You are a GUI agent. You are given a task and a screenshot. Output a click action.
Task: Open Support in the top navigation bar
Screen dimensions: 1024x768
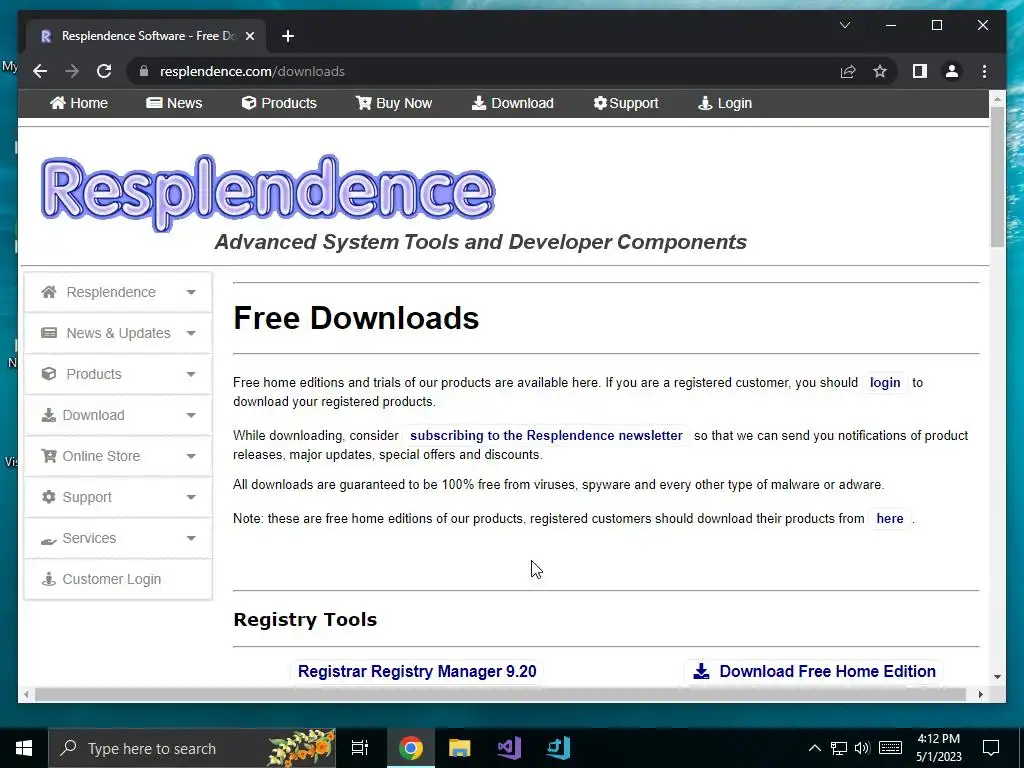click(x=626, y=103)
